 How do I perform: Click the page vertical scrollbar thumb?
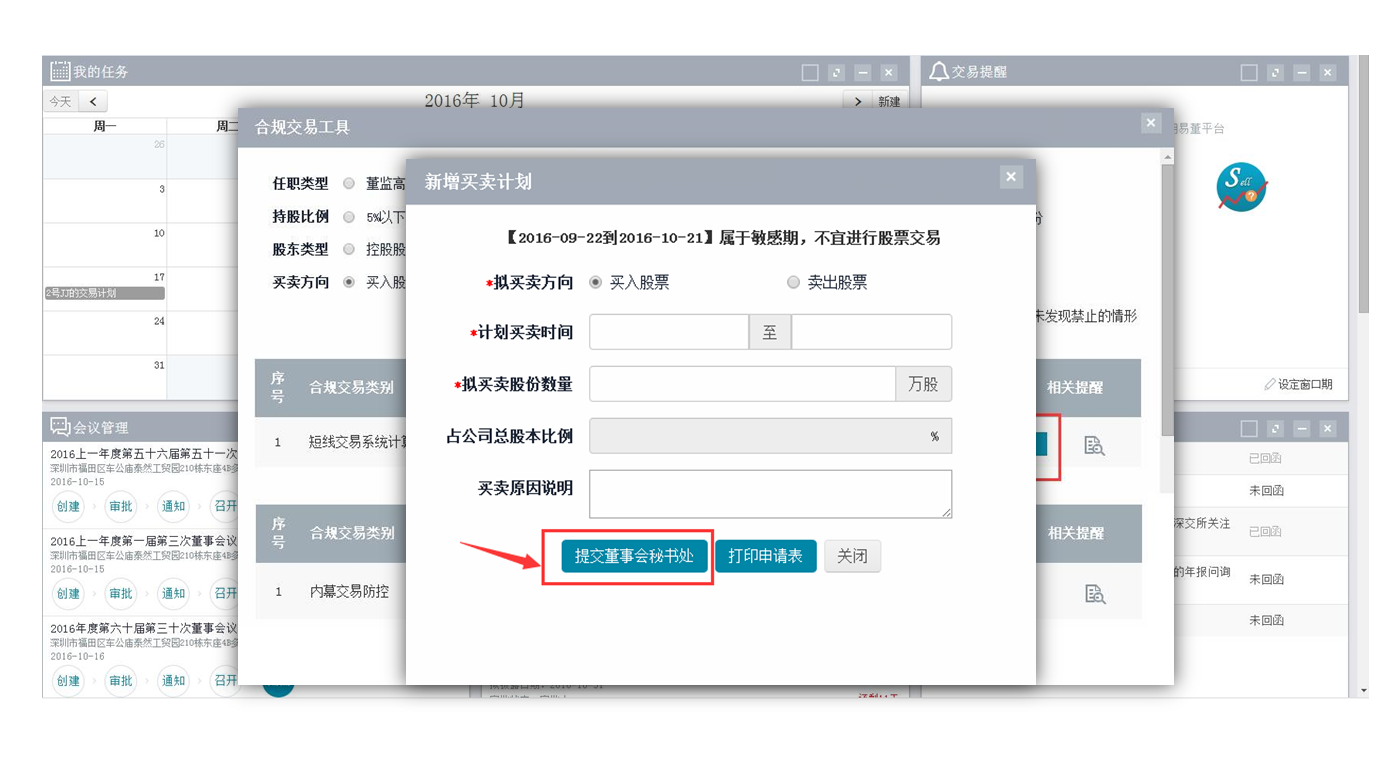point(1363,185)
